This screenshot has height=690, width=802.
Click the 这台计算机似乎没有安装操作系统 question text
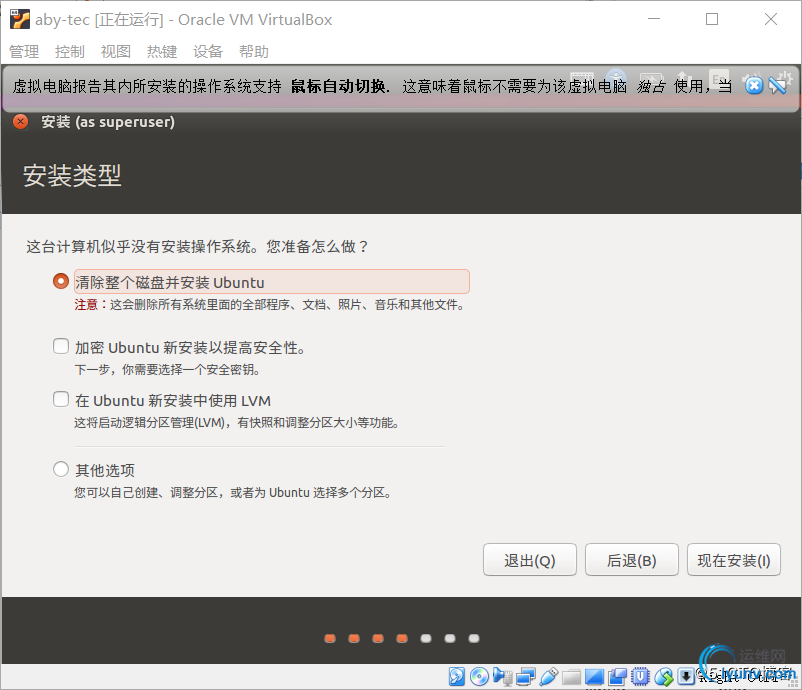pos(197,247)
